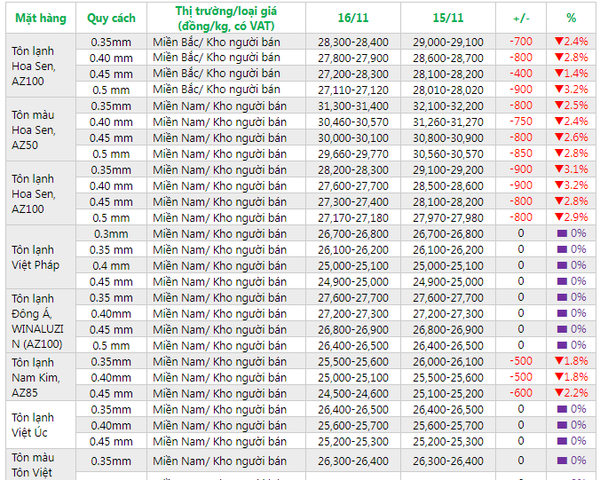The width and height of the screenshot is (600, 480).
Task: Click the "Mặt hàng" column header
Action: pyautogui.click(x=41, y=18)
